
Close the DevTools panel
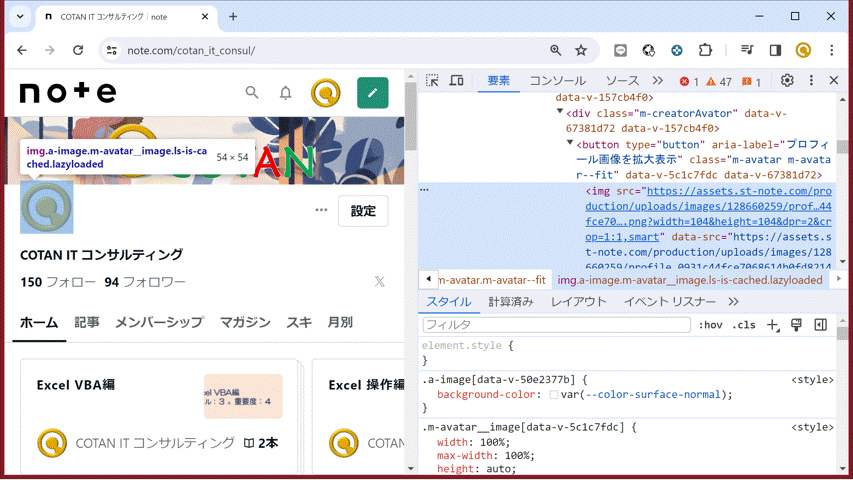[833, 81]
